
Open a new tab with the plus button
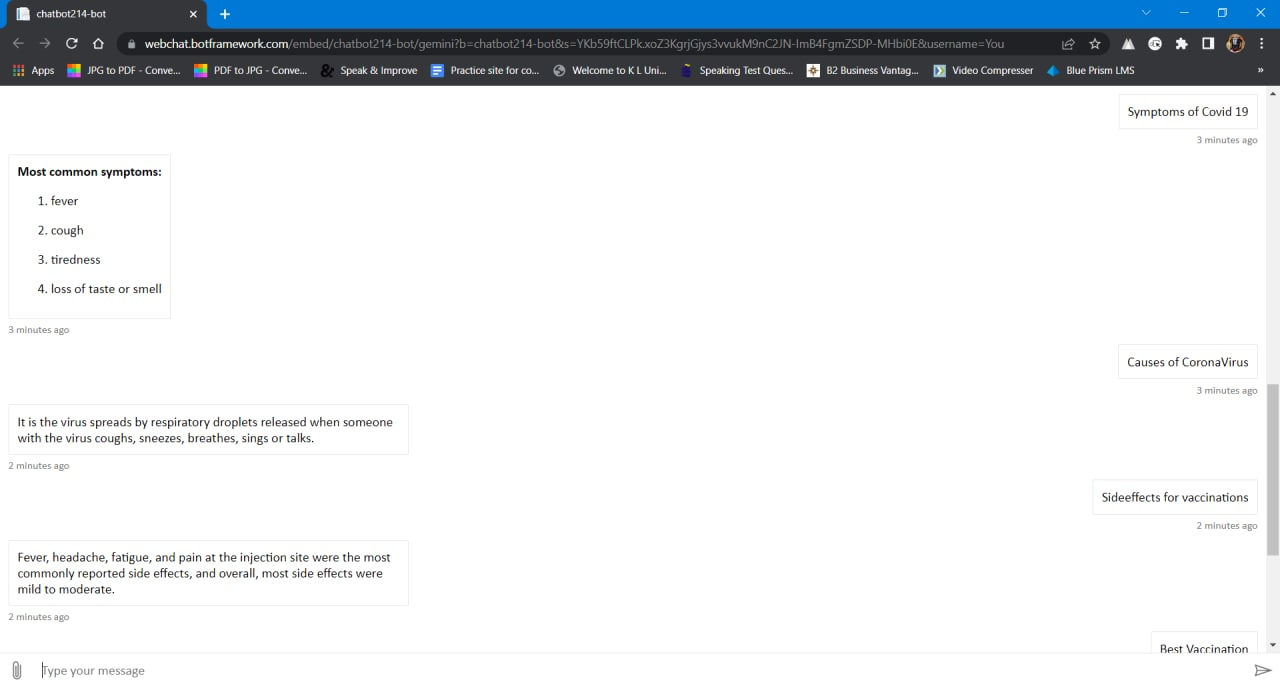coord(225,14)
